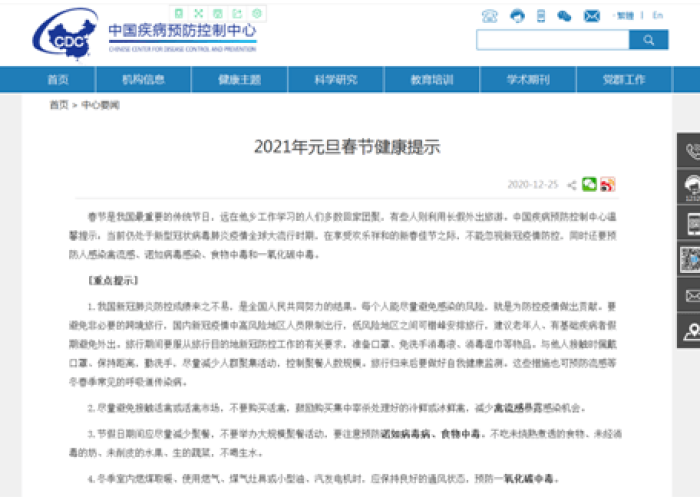Click the 首页 breadcrumb link

[x=58, y=105]
